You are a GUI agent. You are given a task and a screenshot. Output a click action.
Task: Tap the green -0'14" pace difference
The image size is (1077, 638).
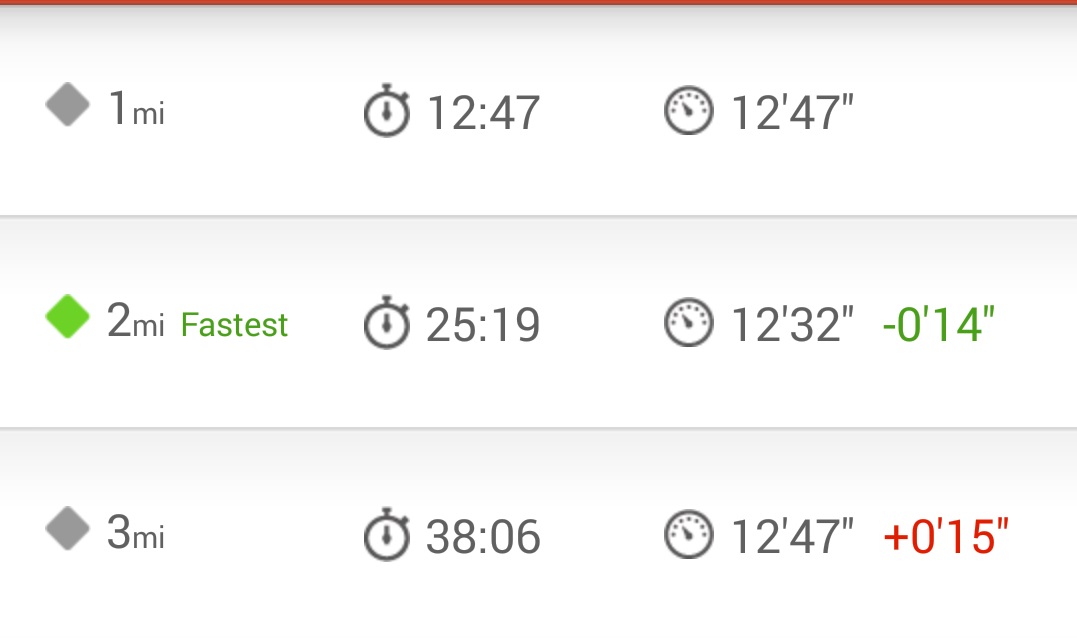tap(939, 325)
